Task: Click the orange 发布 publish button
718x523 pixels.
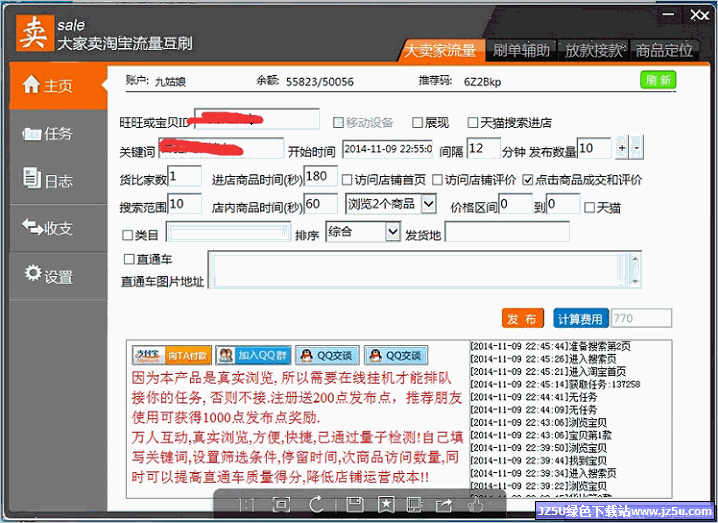Action: (x=522, y=318)
